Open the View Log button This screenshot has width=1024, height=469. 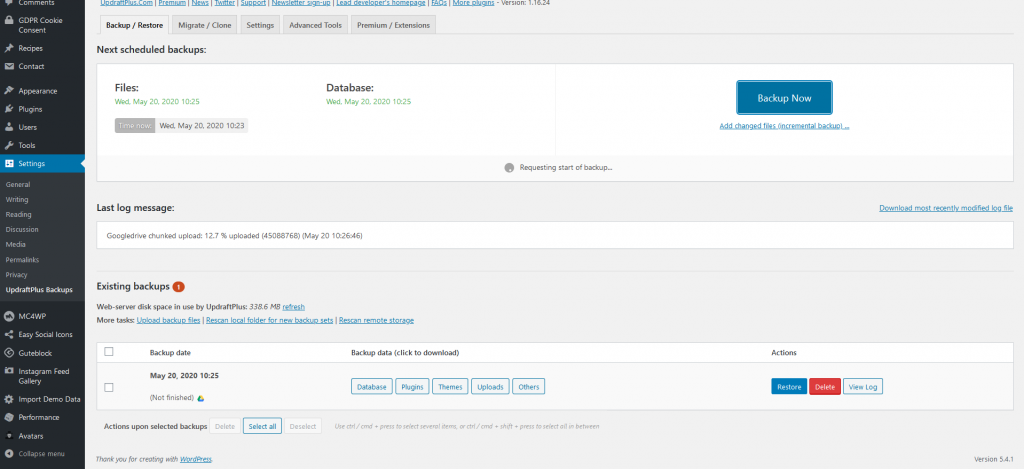pos(863,387)
